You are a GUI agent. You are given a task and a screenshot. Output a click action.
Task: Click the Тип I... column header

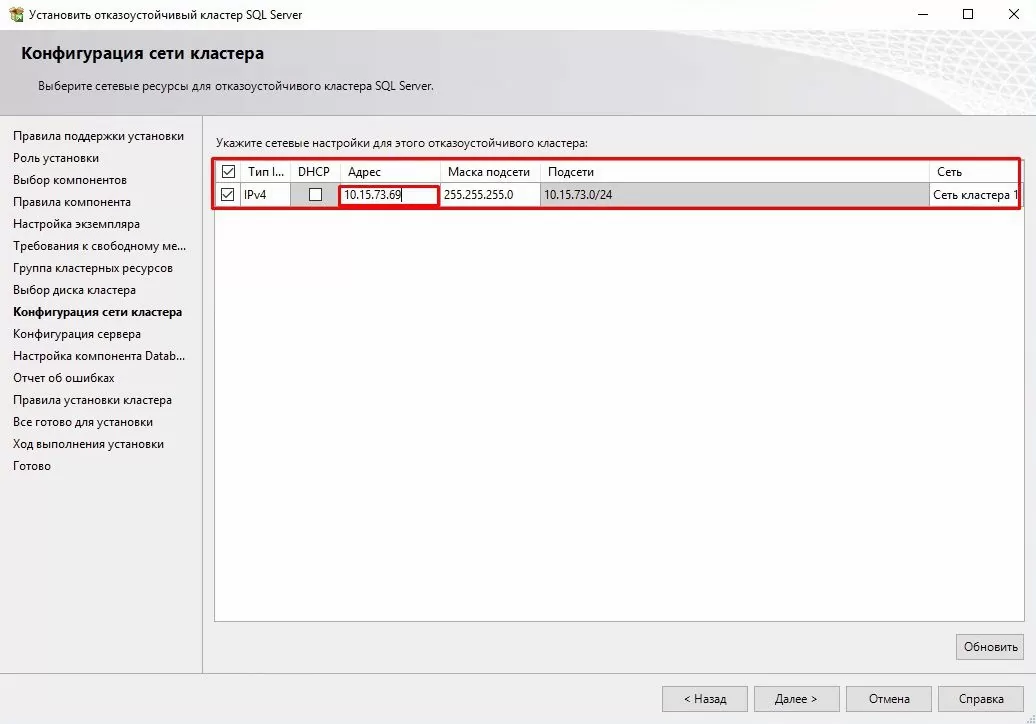pyautogui.click(x=266, y=172)
